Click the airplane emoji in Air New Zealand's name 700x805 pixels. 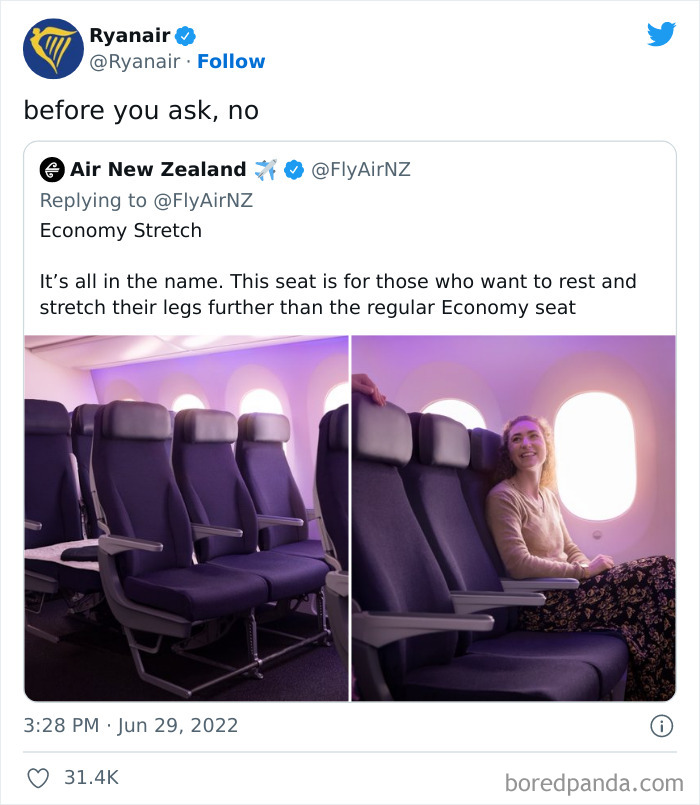point(266,168)
